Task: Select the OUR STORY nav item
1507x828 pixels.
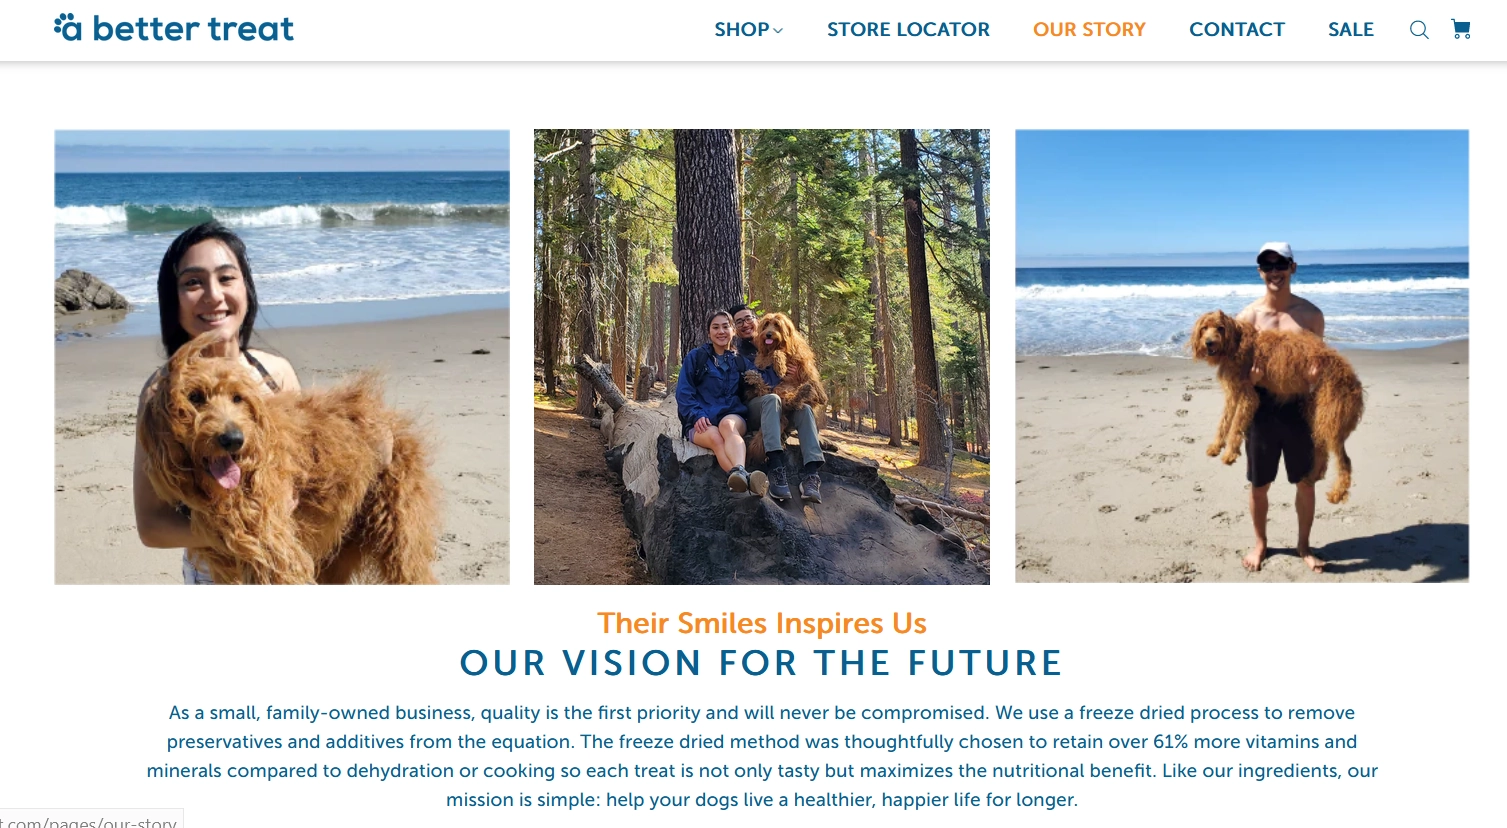Action: (x=1089, y=30)
